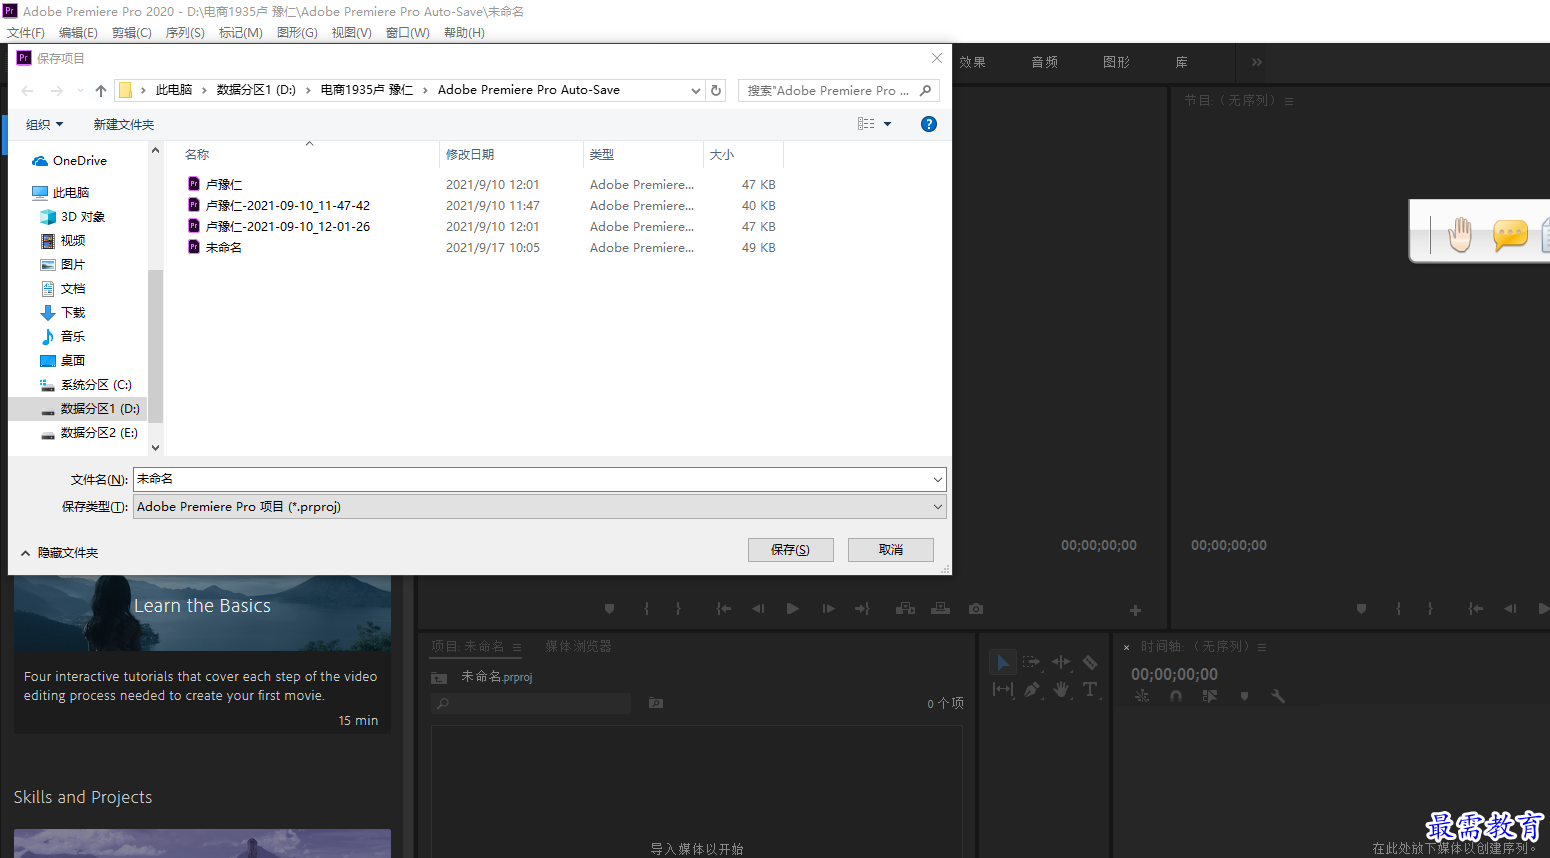Open the project panel menu

[x=517, y=647]
